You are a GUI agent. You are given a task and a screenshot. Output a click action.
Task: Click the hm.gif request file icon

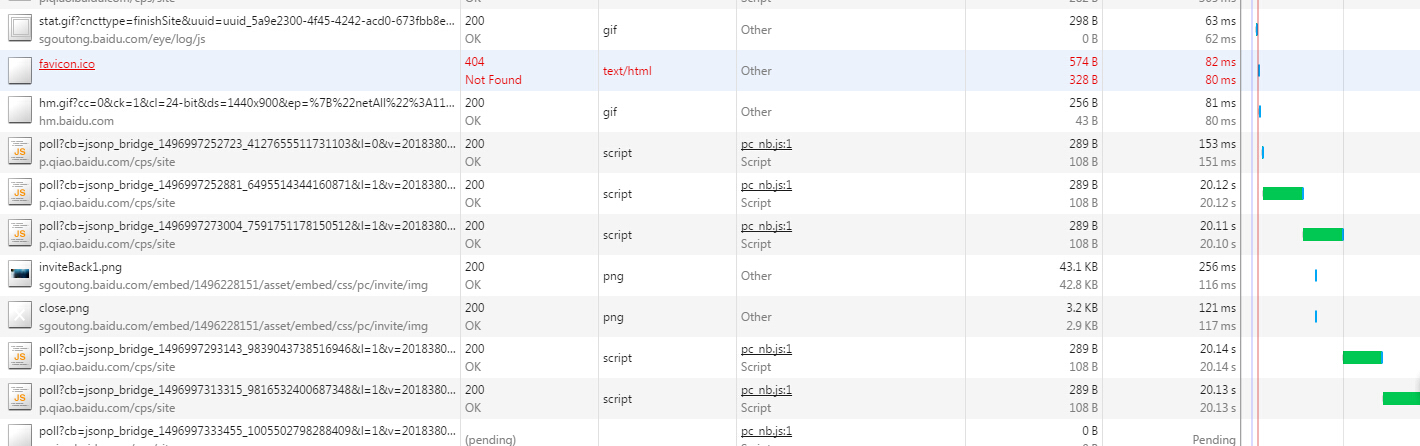20,111
